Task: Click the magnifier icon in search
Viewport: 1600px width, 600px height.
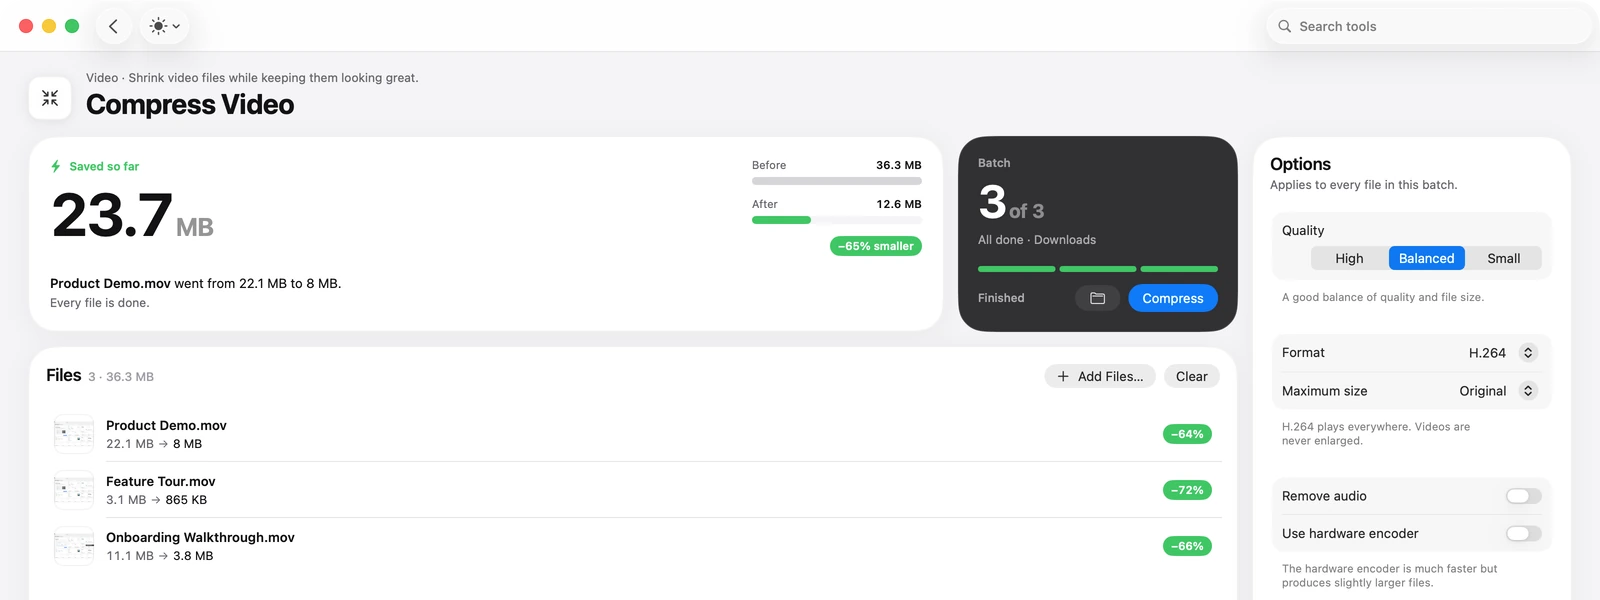Action: click(1285, 27)
